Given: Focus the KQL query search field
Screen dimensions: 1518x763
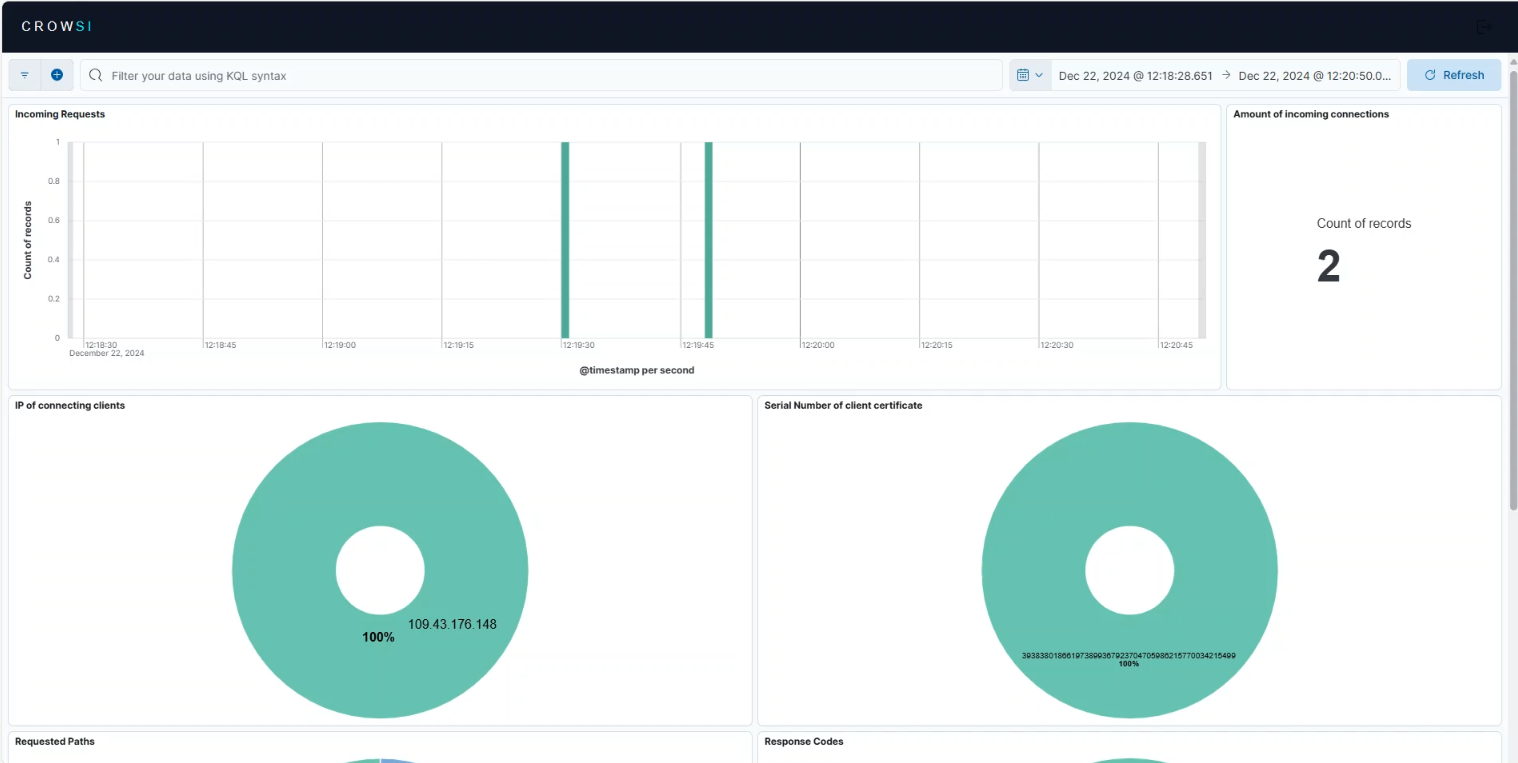Looking at the screenshot, I should tap(541, 75).
